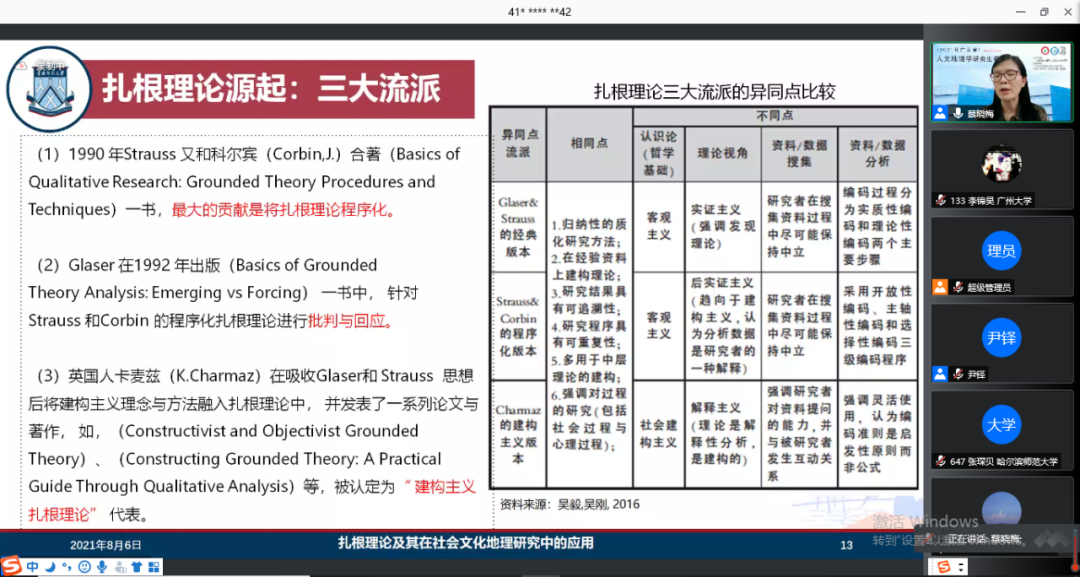1080x577 pixels.
Task: Click the table header cell 相同点
Action: click(589, 144)
